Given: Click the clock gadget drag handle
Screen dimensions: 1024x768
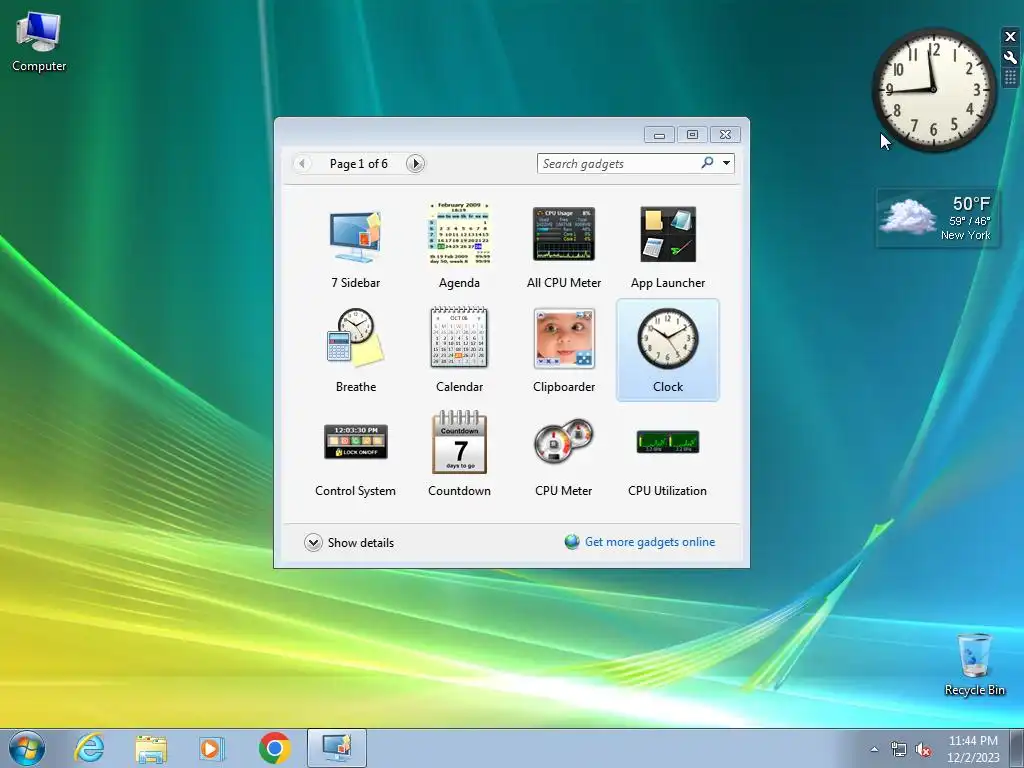Looking at the screenshot, I should click(1010, 78).
